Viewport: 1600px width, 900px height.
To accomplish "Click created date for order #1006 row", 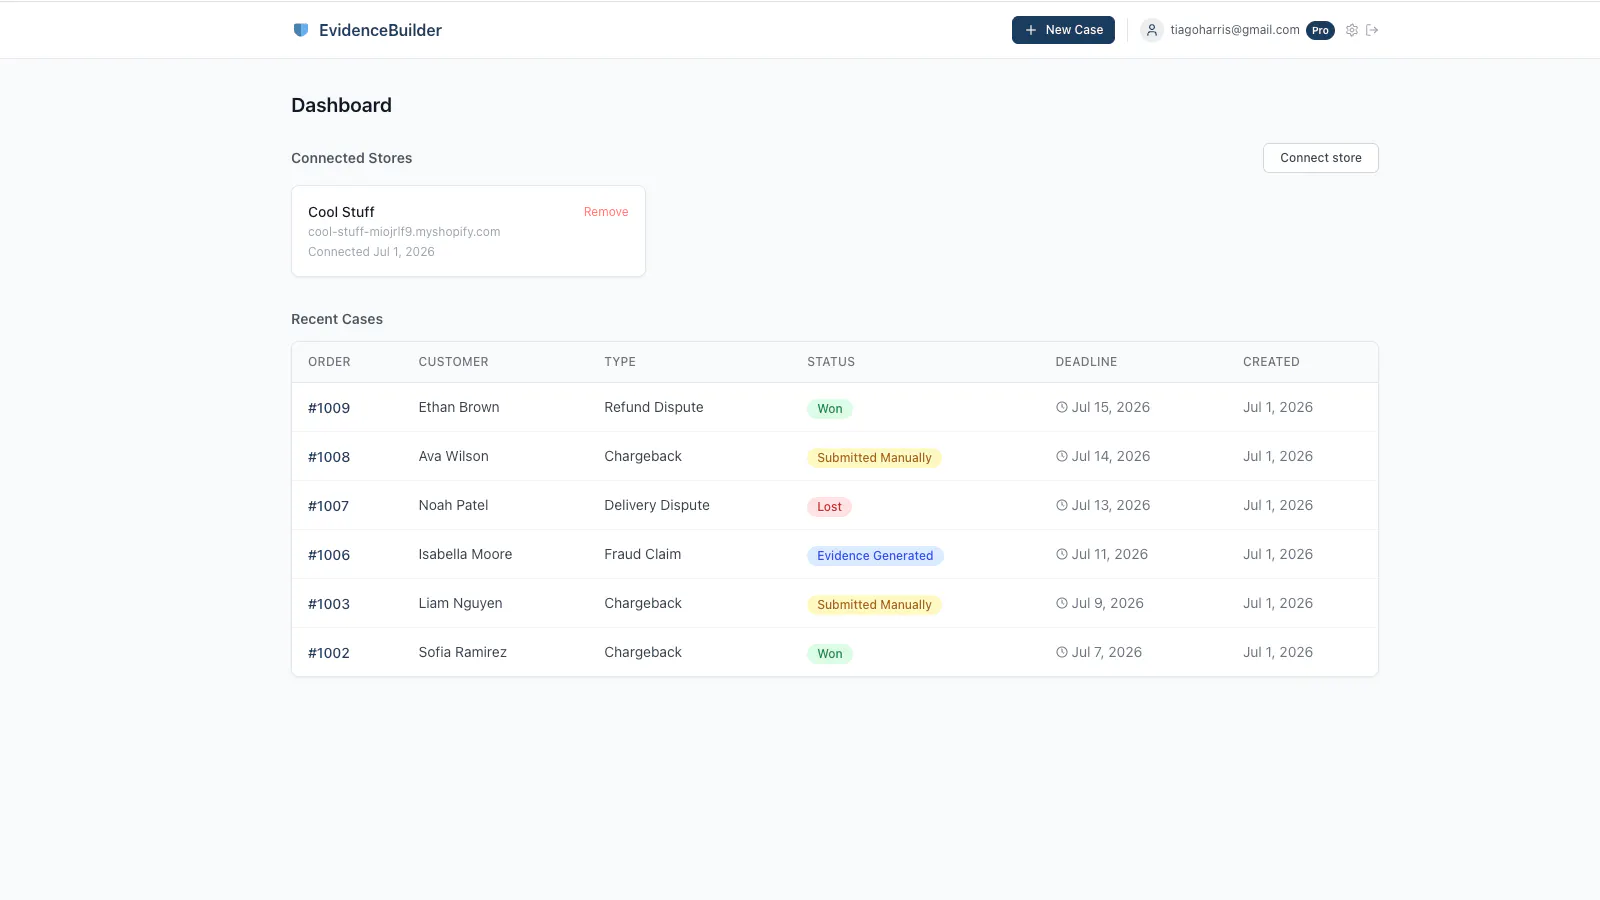I will (1278, 554).
